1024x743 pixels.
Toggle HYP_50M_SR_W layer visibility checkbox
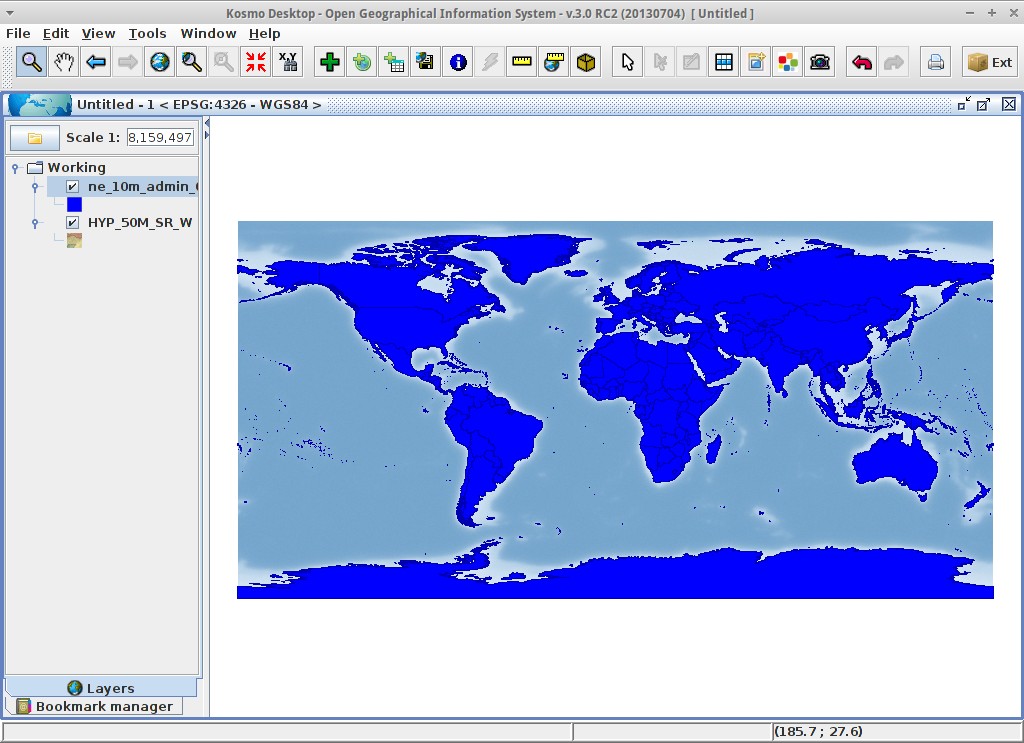coord(72,223)
